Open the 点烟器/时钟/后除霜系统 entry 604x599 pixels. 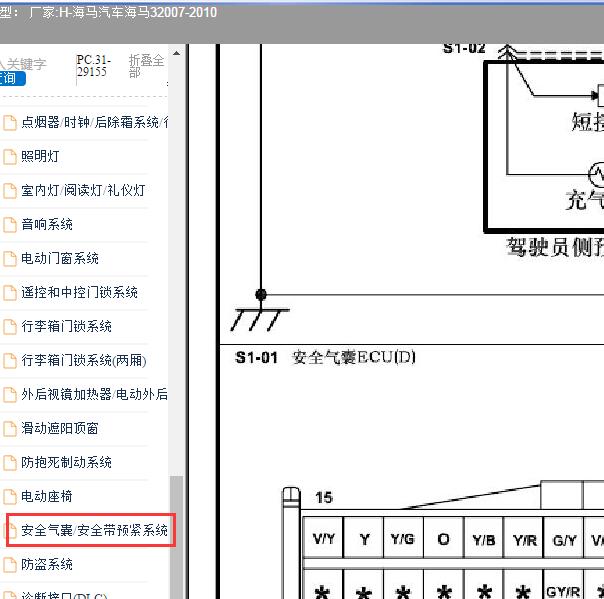[94, 122]
